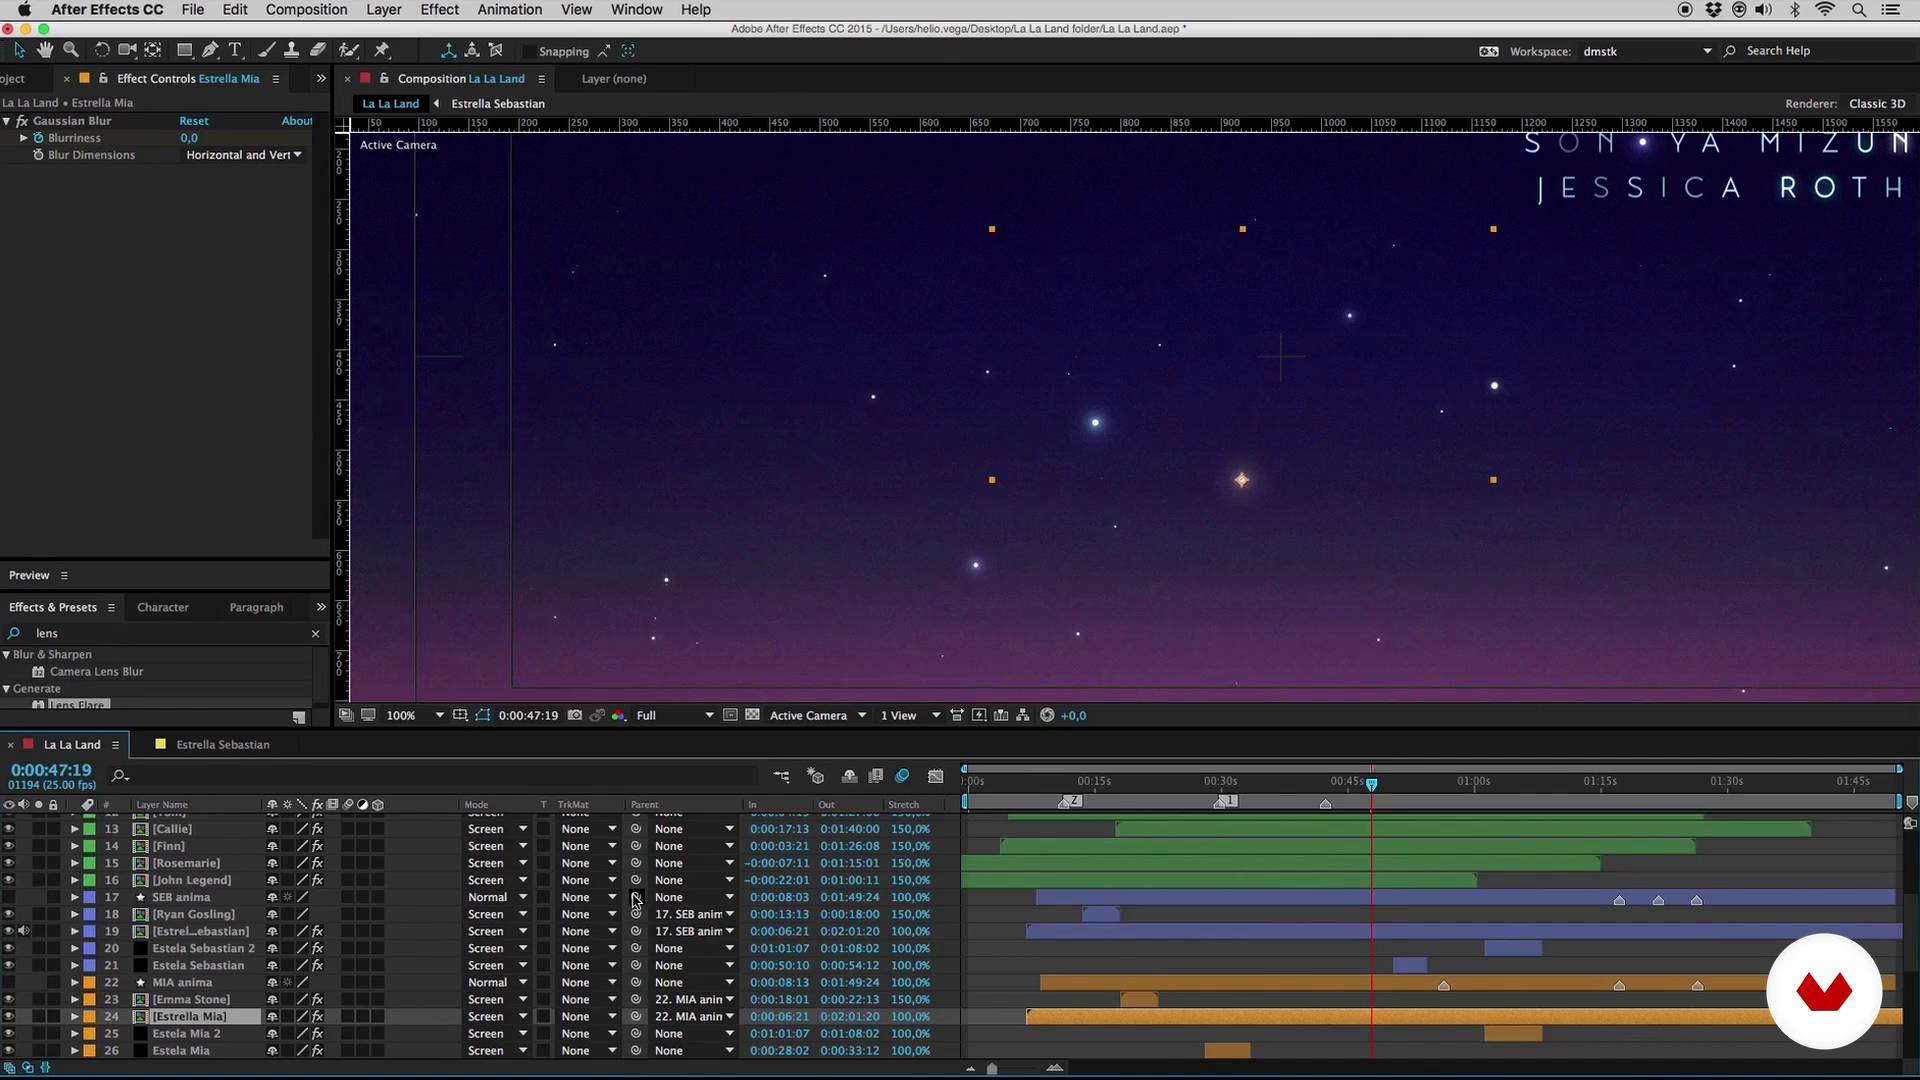Open the Workspace dmstk dropdown
The width and height of the screenshot is (1920, 1080).
click(1647, 51)
